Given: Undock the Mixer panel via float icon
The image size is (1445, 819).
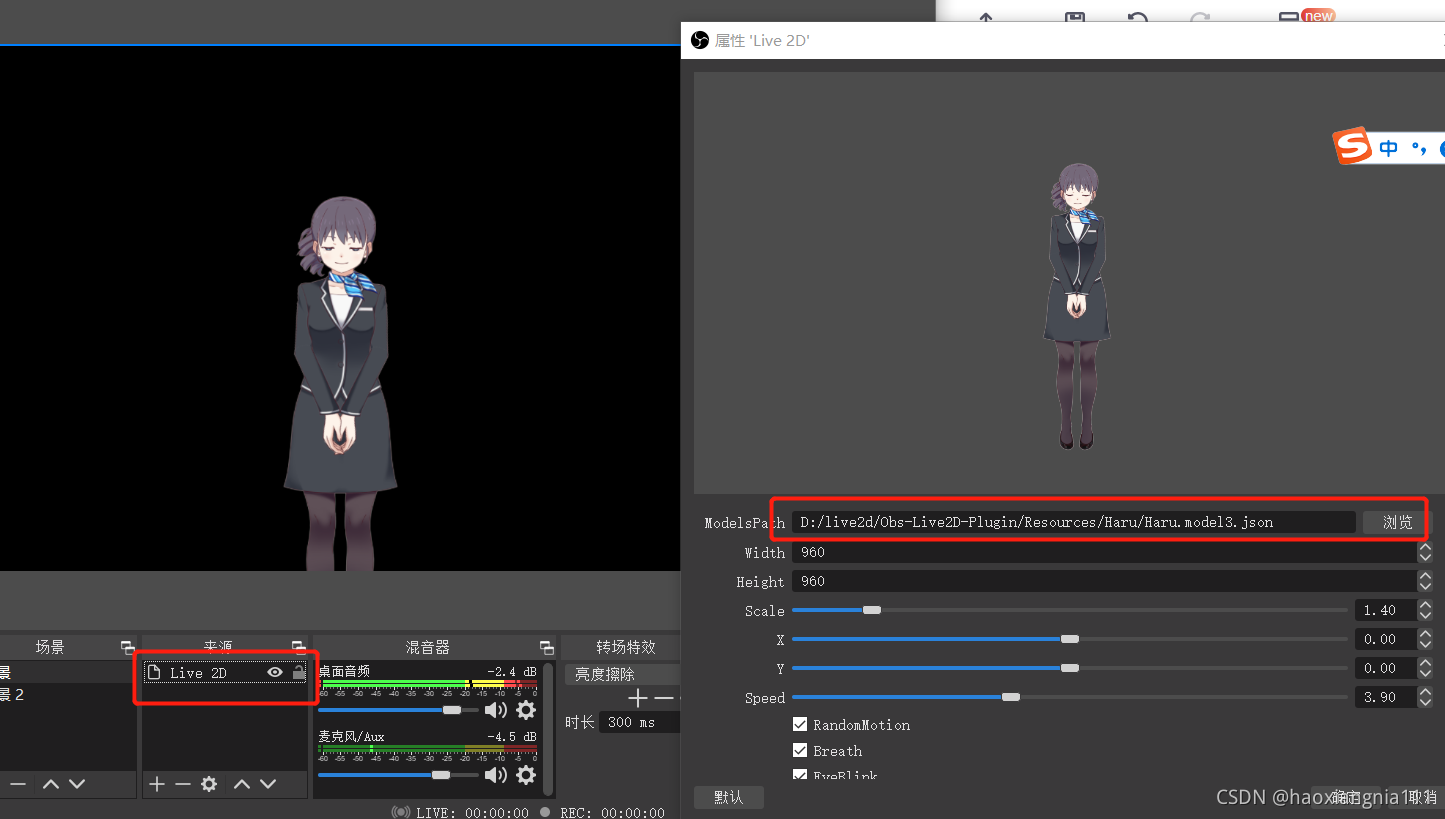Looking at the screenshot, I should (x=546, y=648).
